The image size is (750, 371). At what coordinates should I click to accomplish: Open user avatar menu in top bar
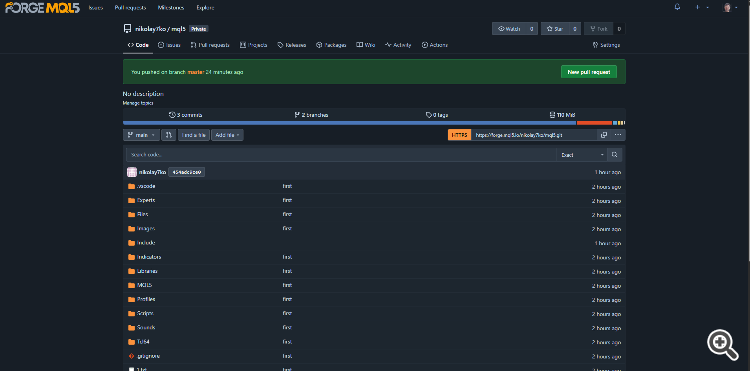point(729,7)
